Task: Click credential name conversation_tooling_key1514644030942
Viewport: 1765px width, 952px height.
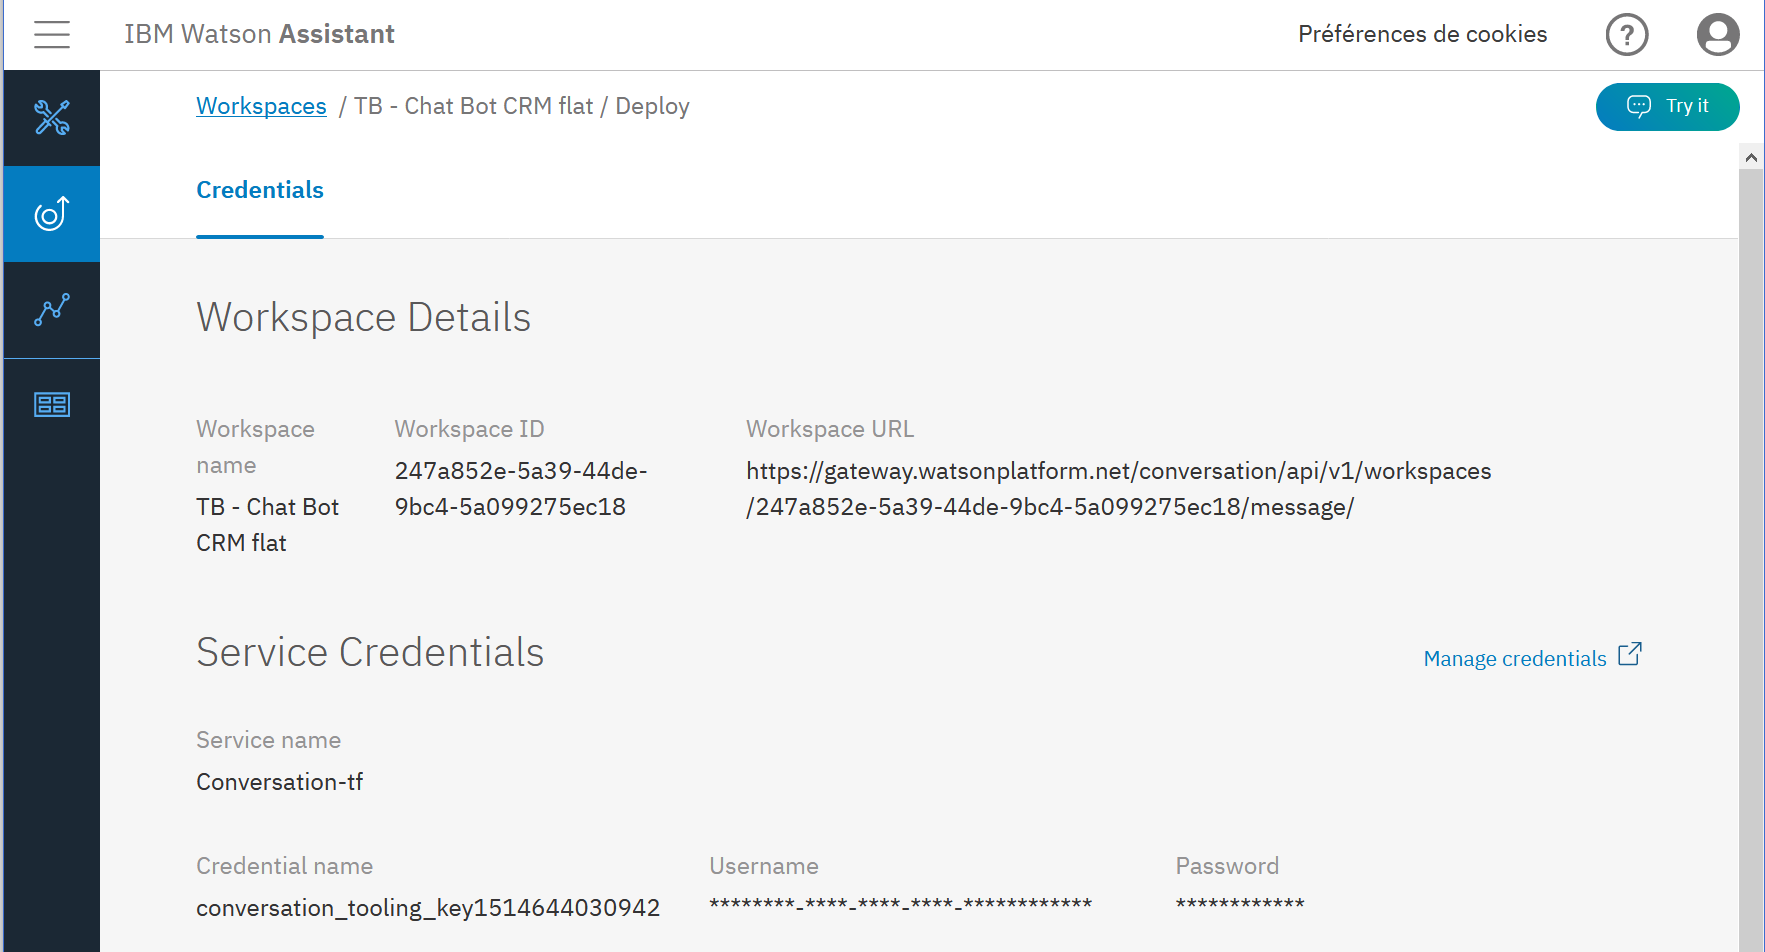Action: (x=428, y=908)
